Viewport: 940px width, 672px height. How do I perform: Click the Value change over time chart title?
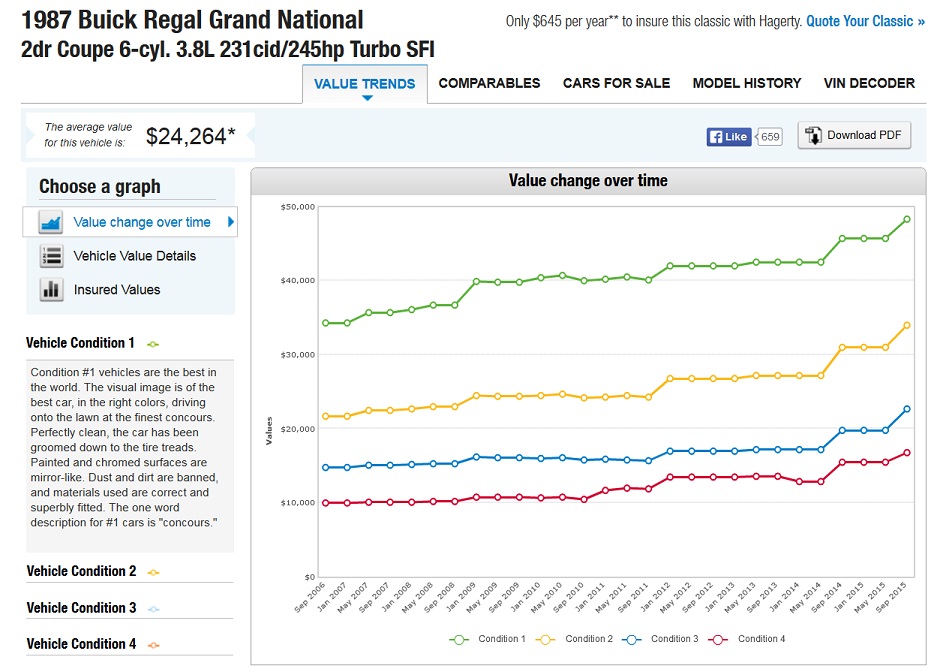(588, 180)
